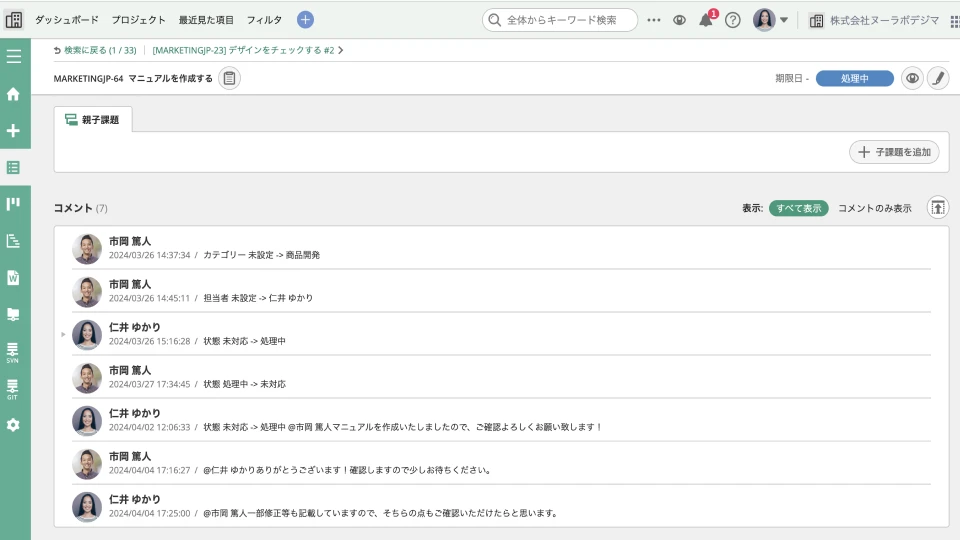960x540 pixels.
Task: Click the コメント (7) heading
Action: 80,208
